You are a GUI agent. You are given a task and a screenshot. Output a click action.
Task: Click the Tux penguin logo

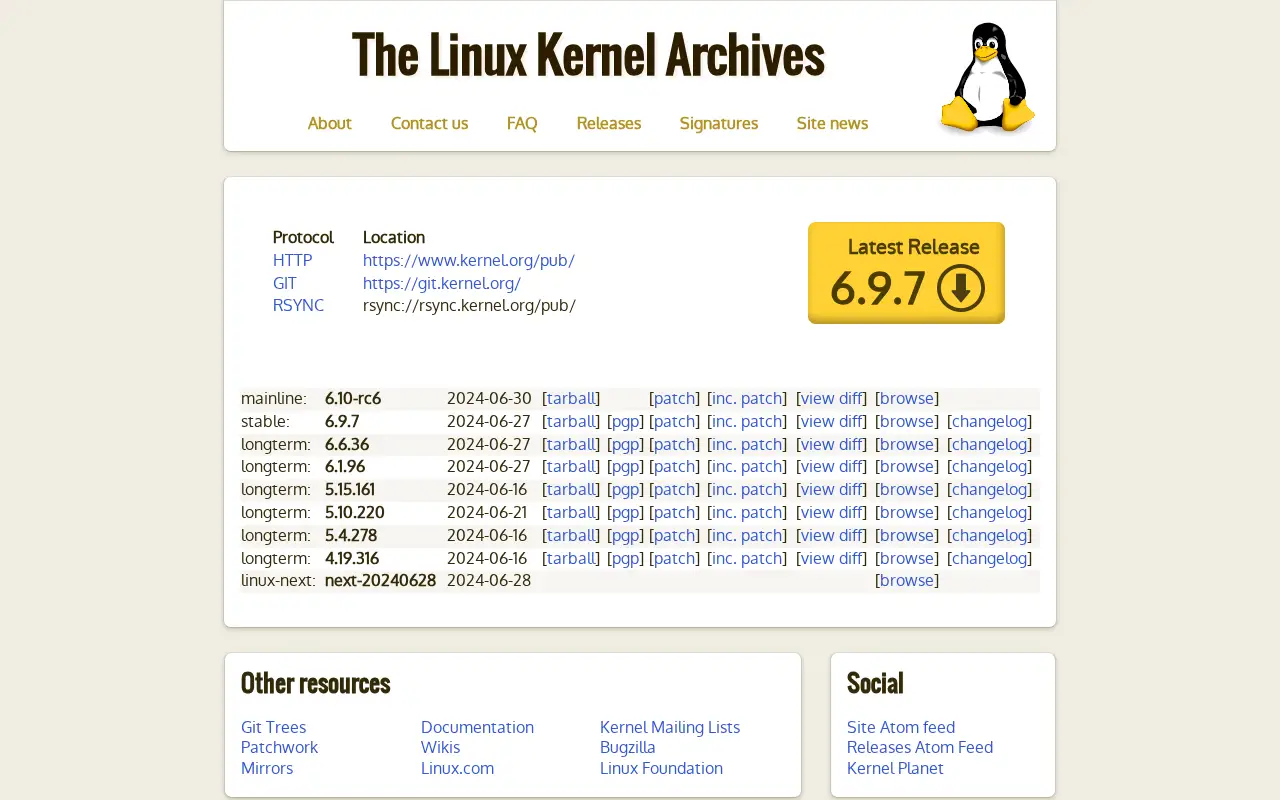tap(987, 77)
